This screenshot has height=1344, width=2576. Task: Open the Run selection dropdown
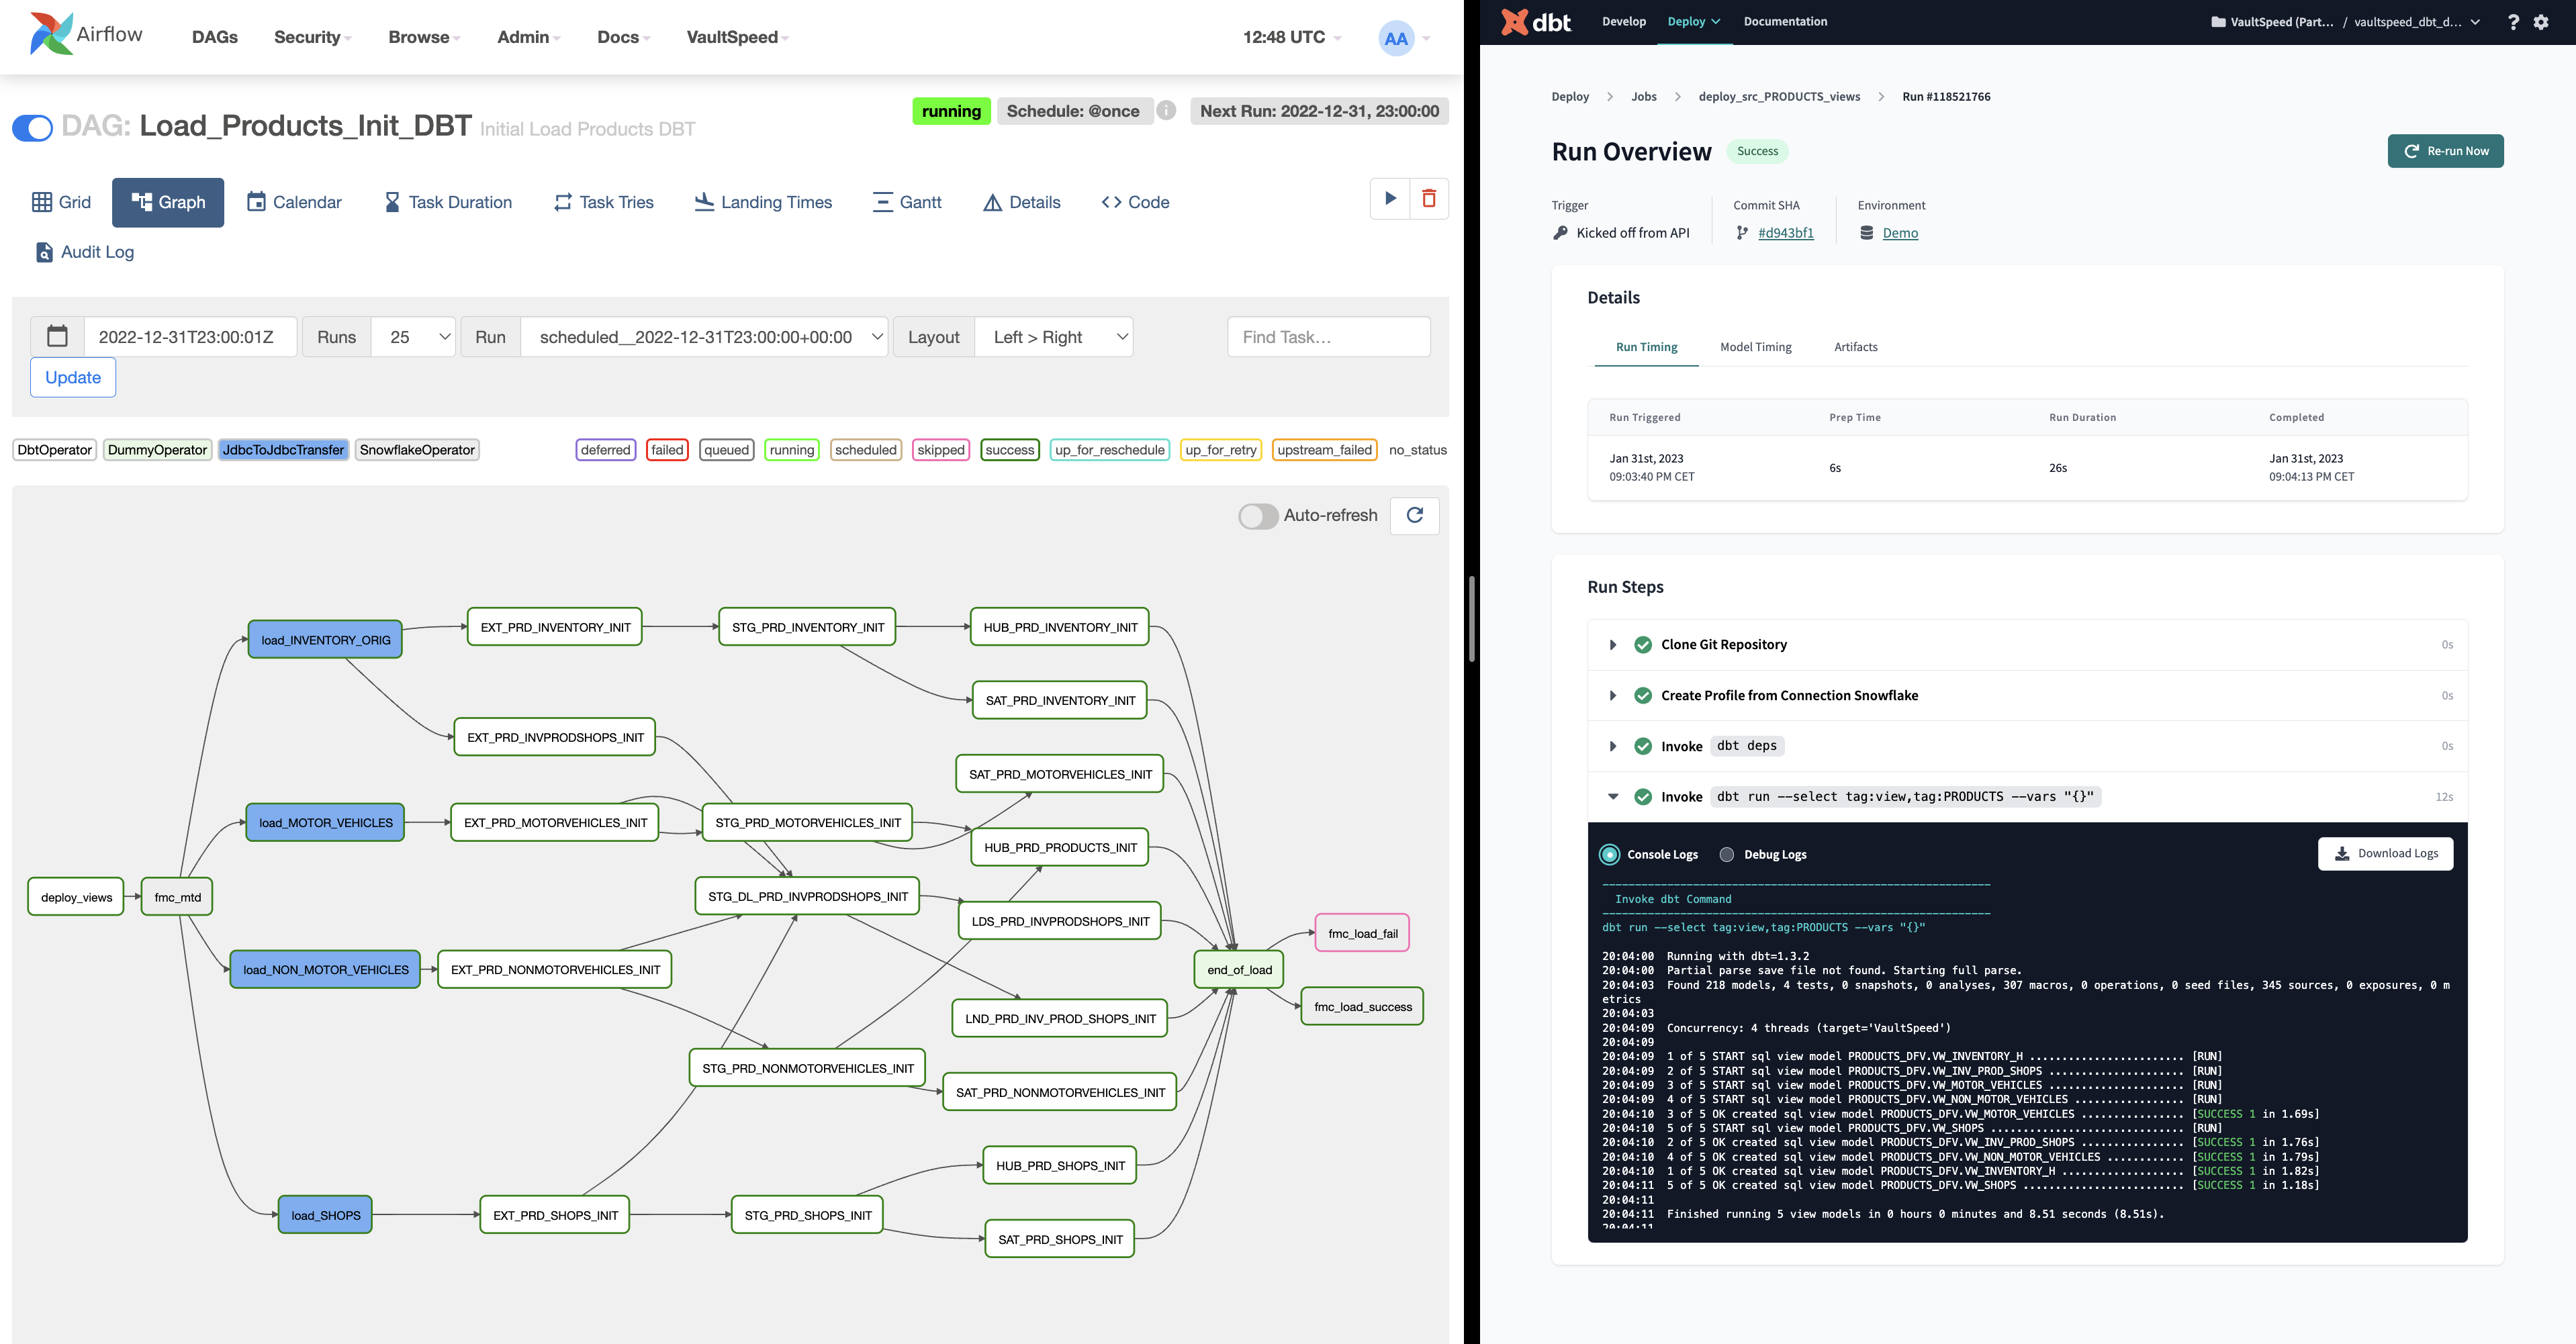[704, 337]
